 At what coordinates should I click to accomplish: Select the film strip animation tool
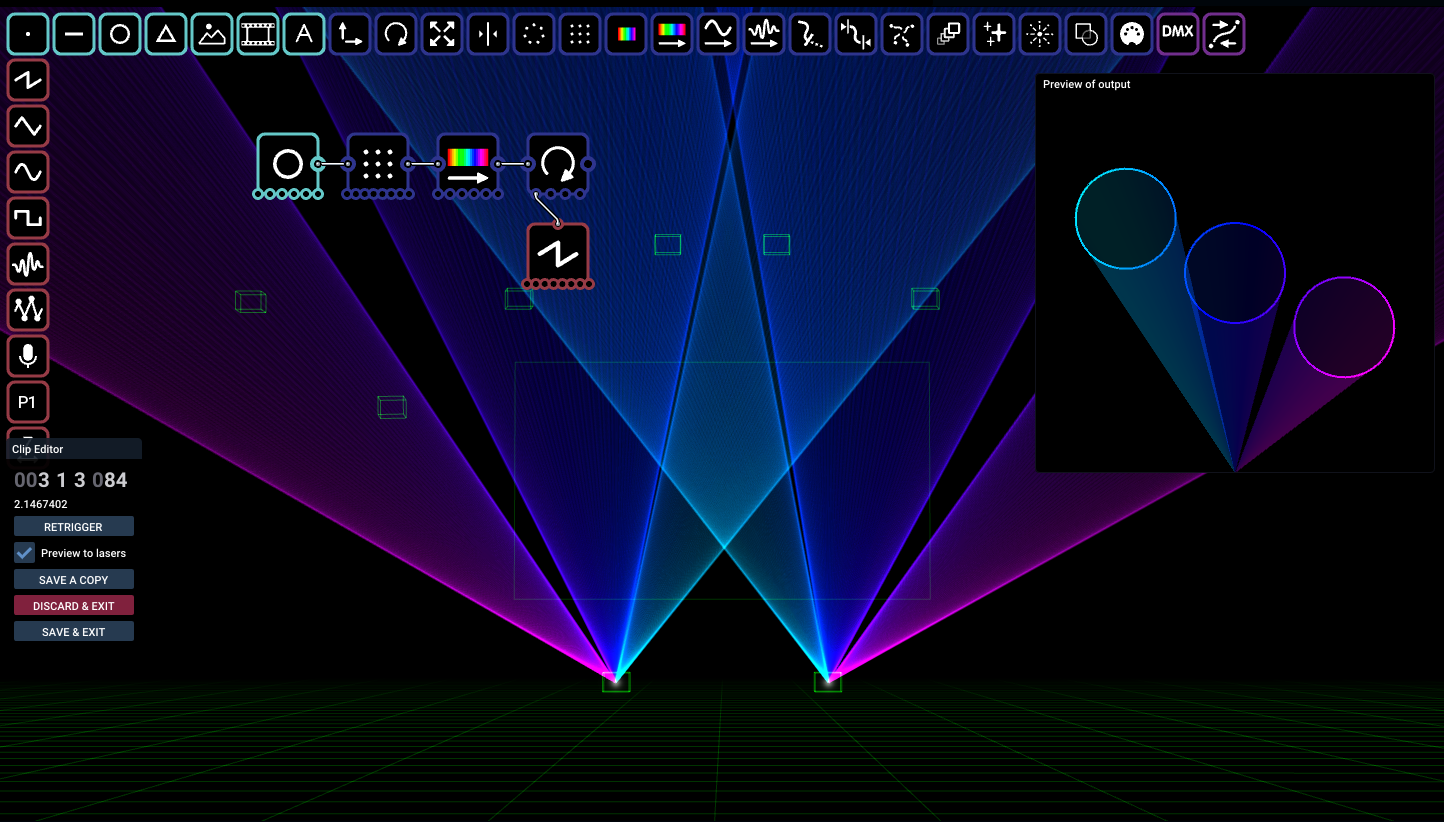[258, 34]
